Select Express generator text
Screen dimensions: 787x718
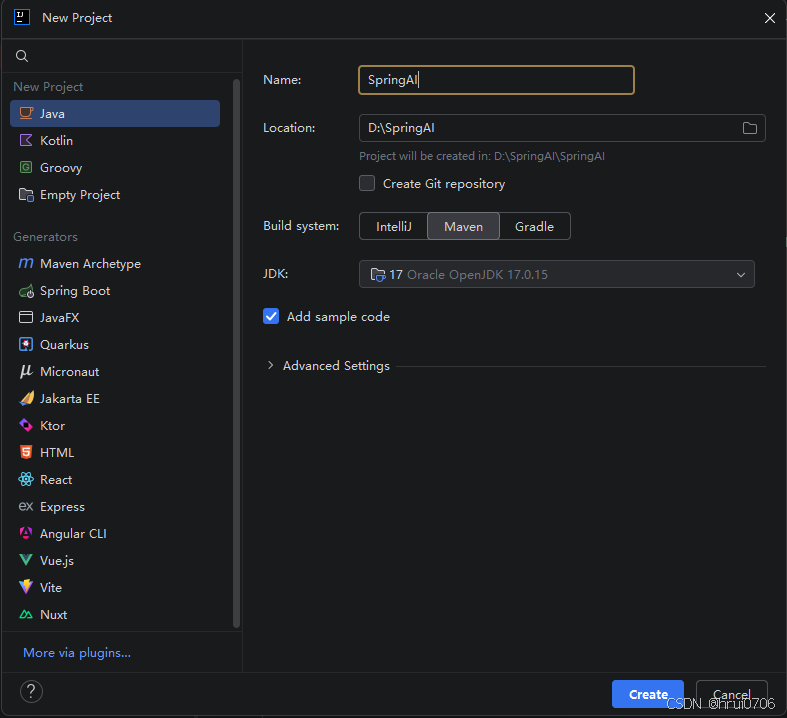tap(62, 507)
